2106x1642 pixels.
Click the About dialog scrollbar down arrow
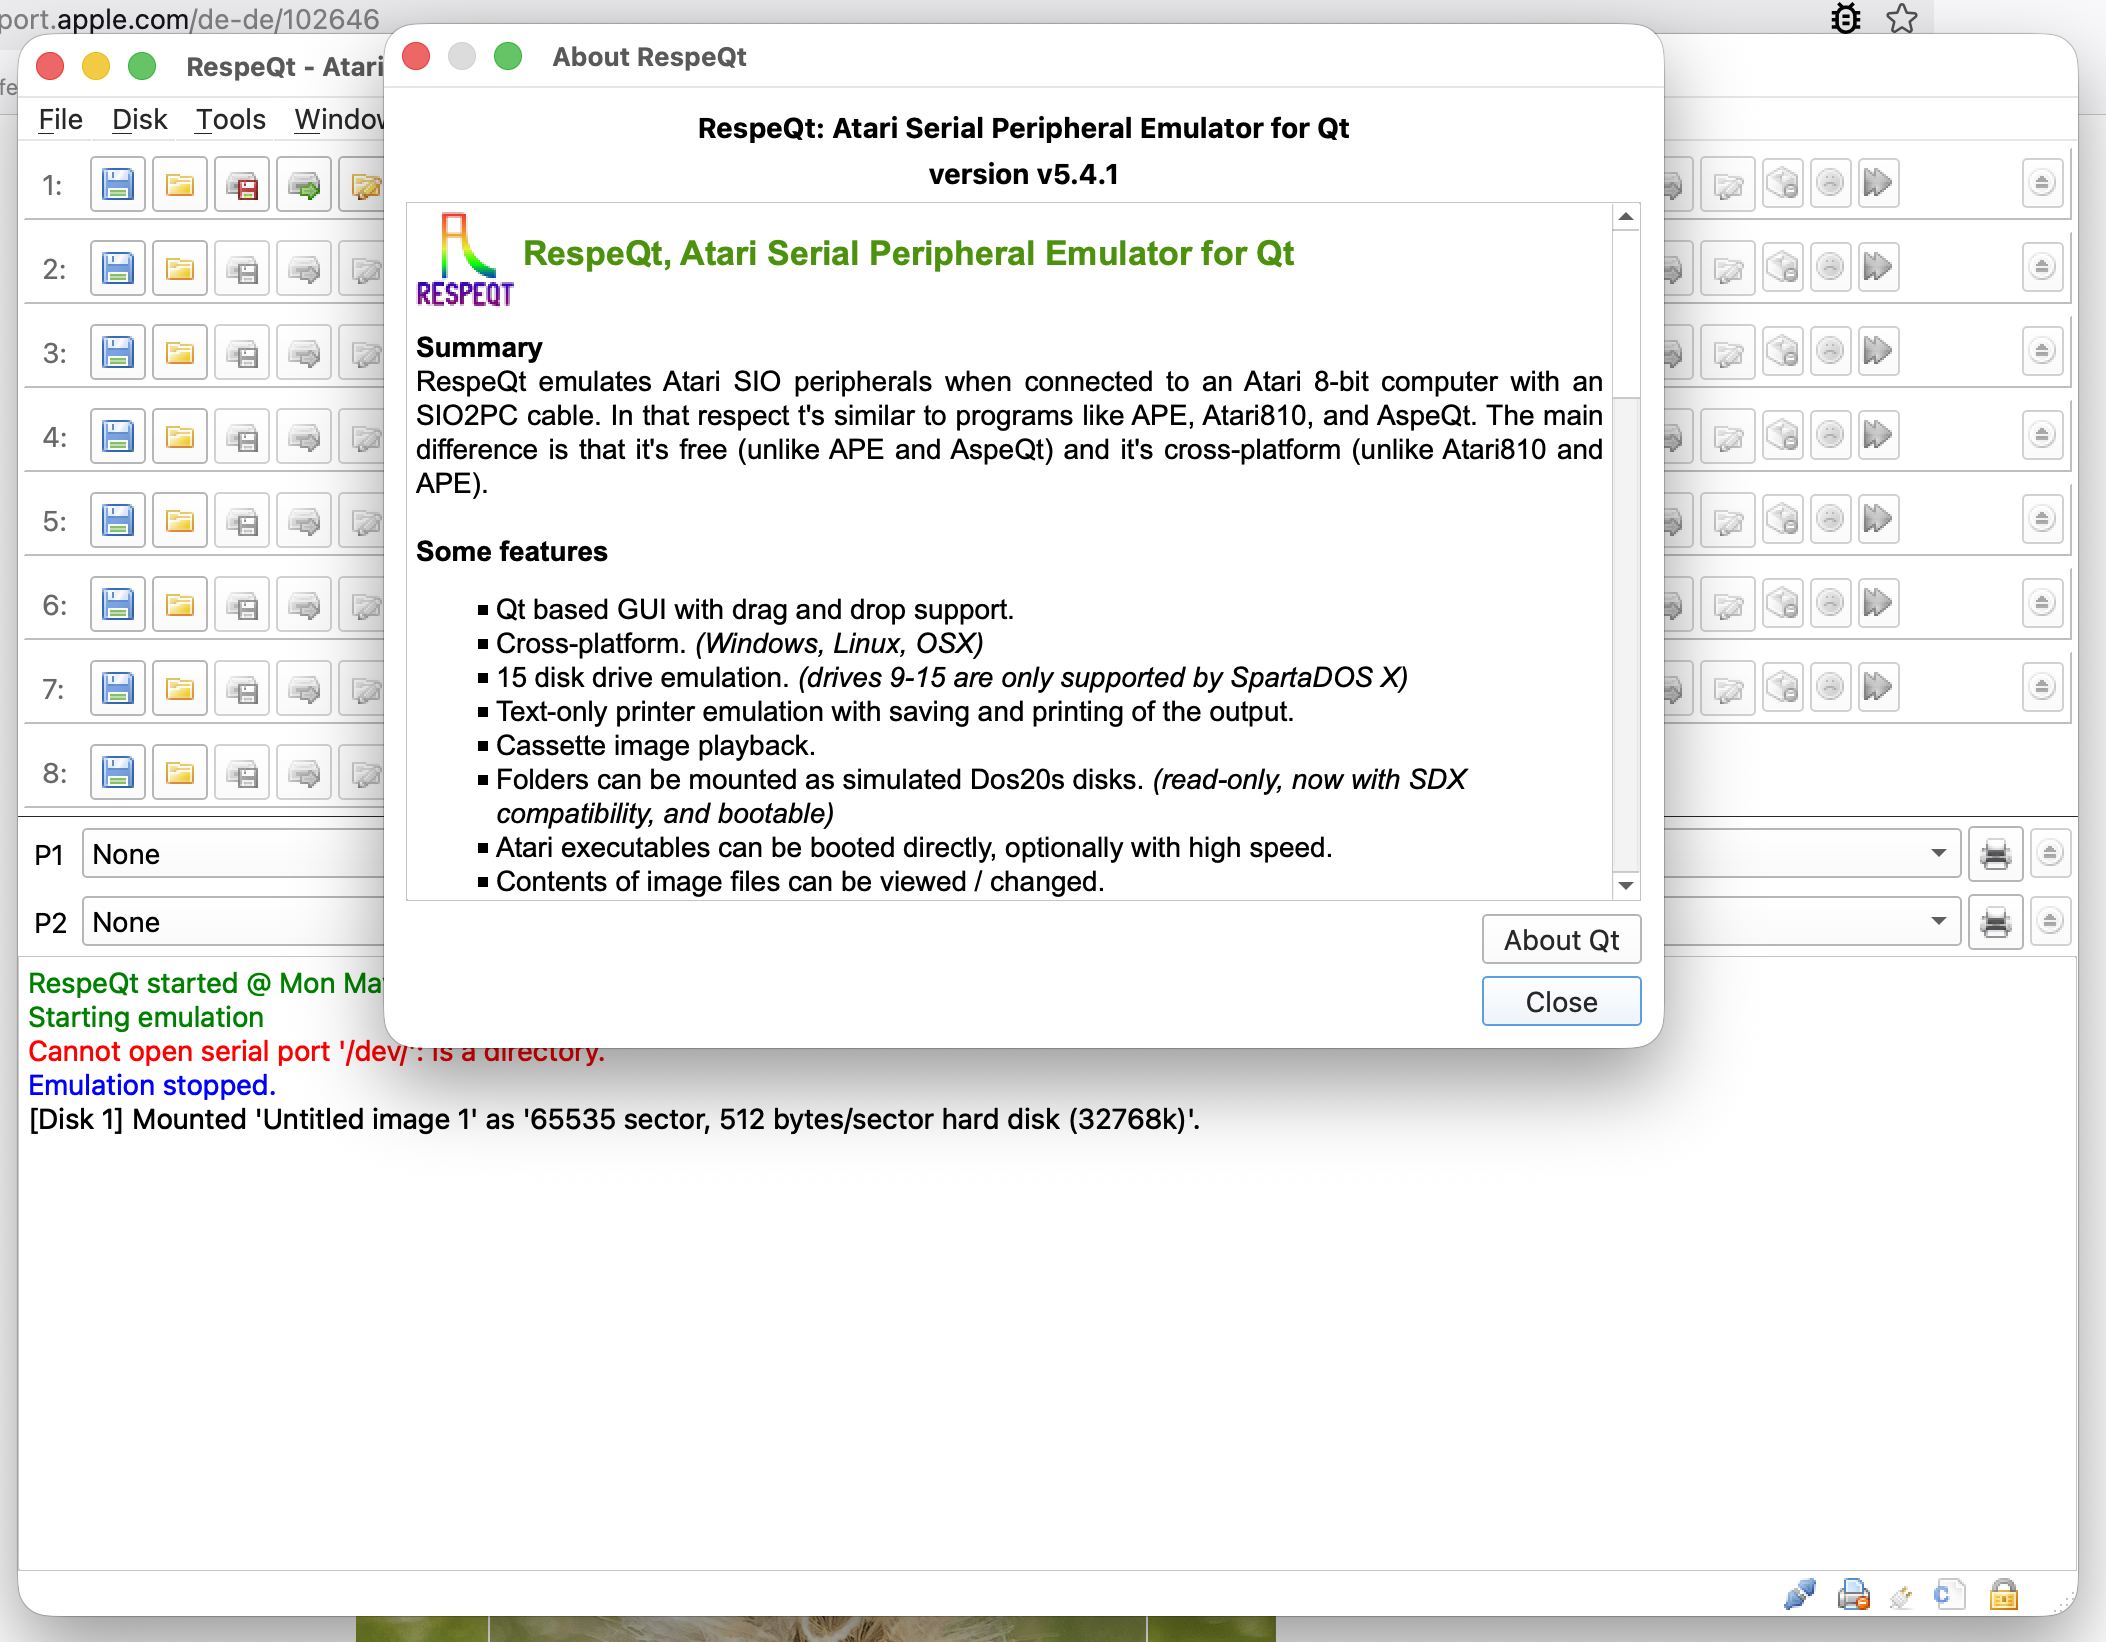click(1626, 885)
